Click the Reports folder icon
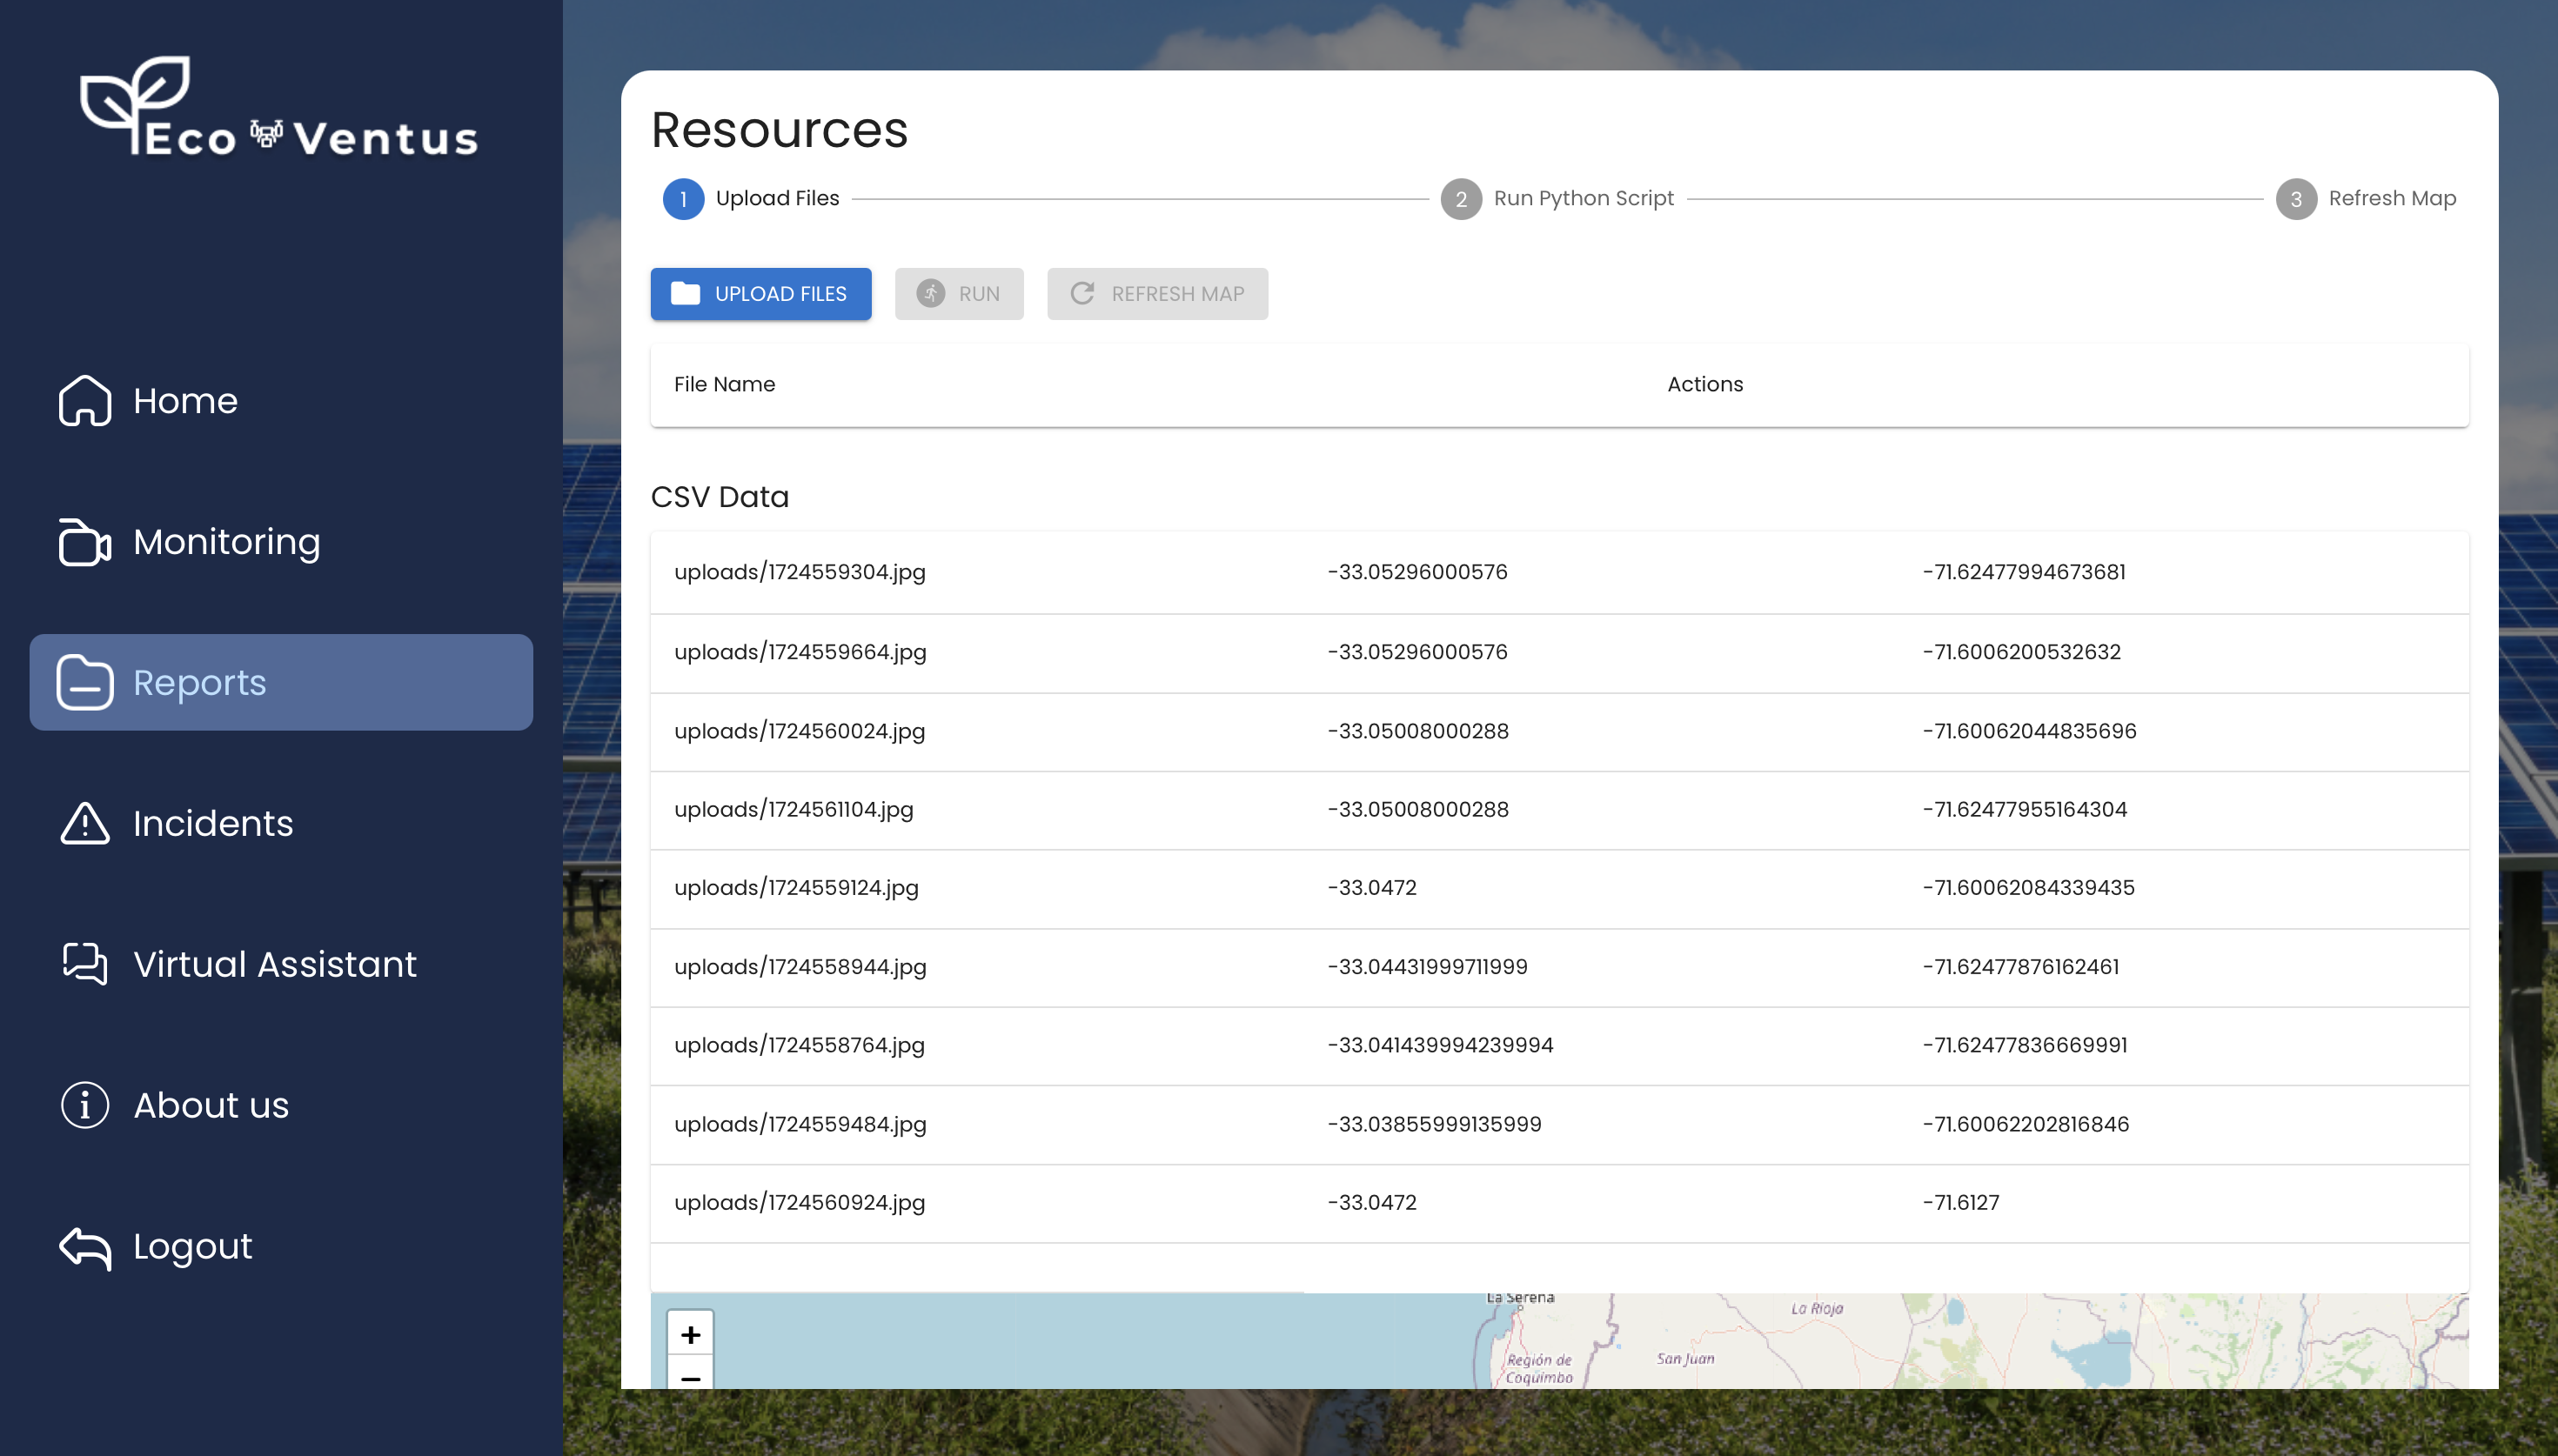Screen dimensions: 2558x1456 84,682
